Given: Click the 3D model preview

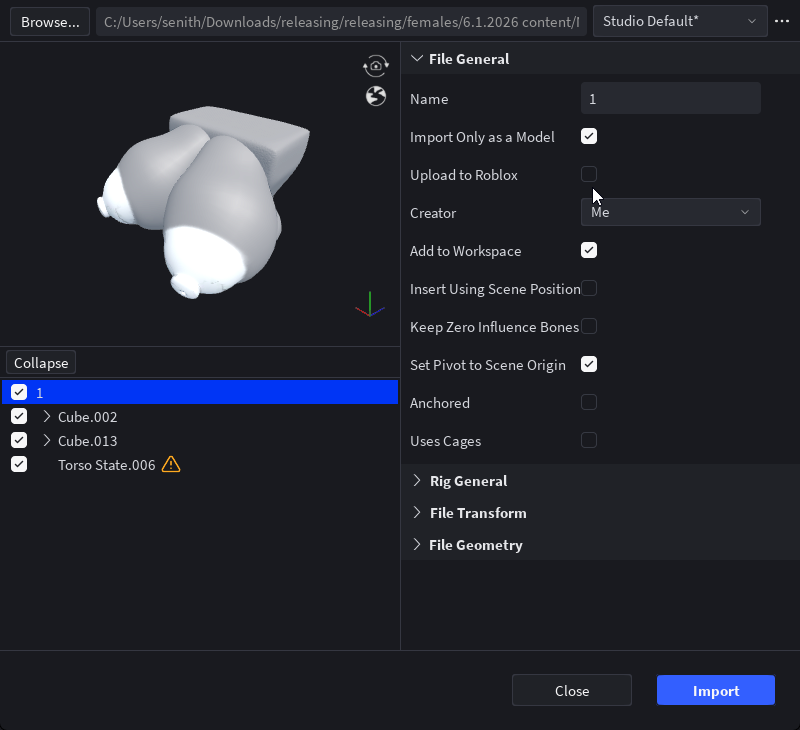Looking at the screenshot, I should [x=204, y=202].
